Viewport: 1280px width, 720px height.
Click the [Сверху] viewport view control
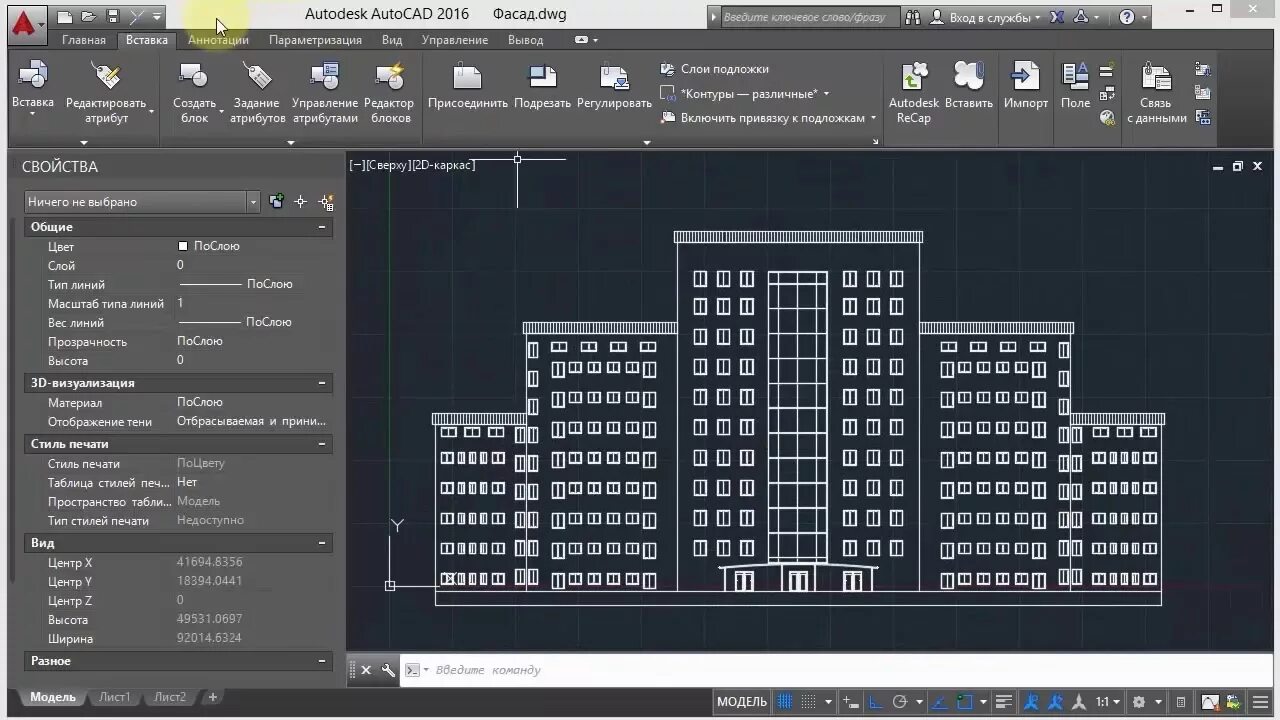coord(388,165)
